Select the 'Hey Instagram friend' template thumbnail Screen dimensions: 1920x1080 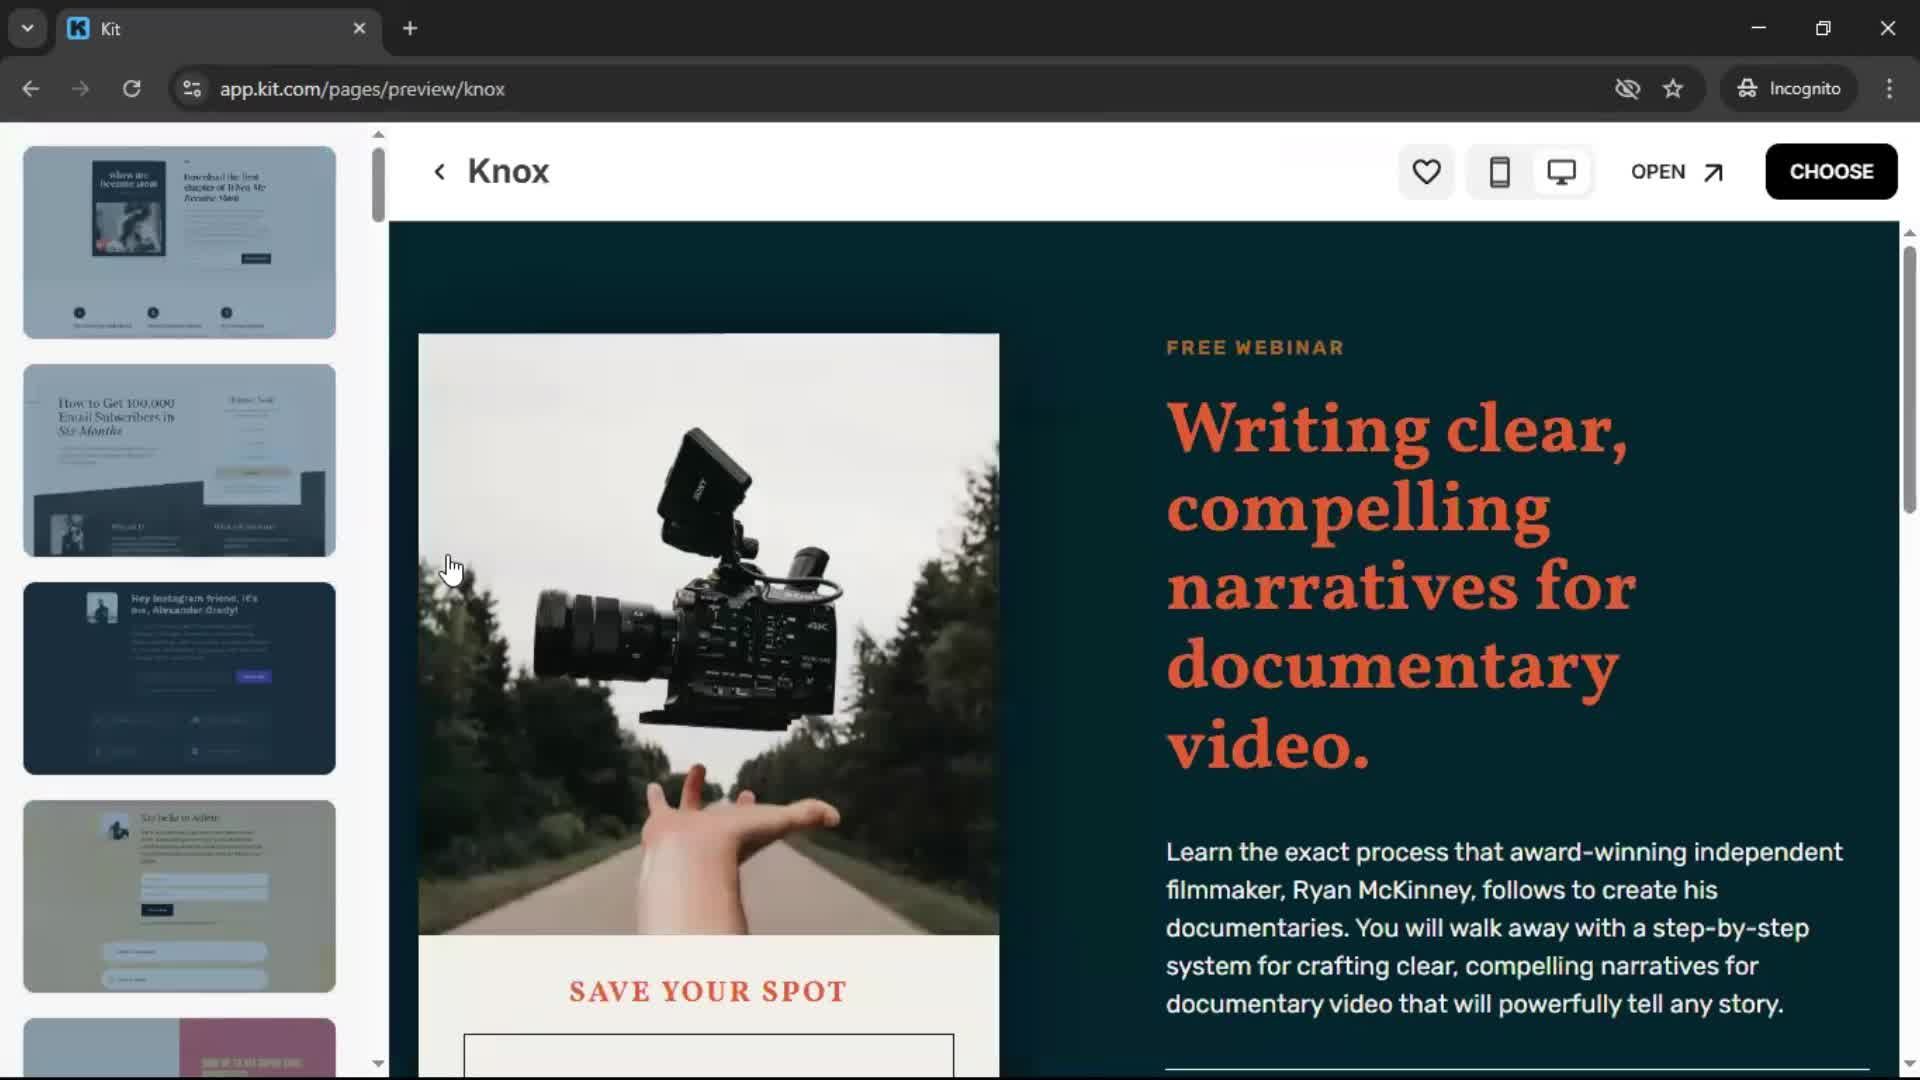tap(178, 678)
